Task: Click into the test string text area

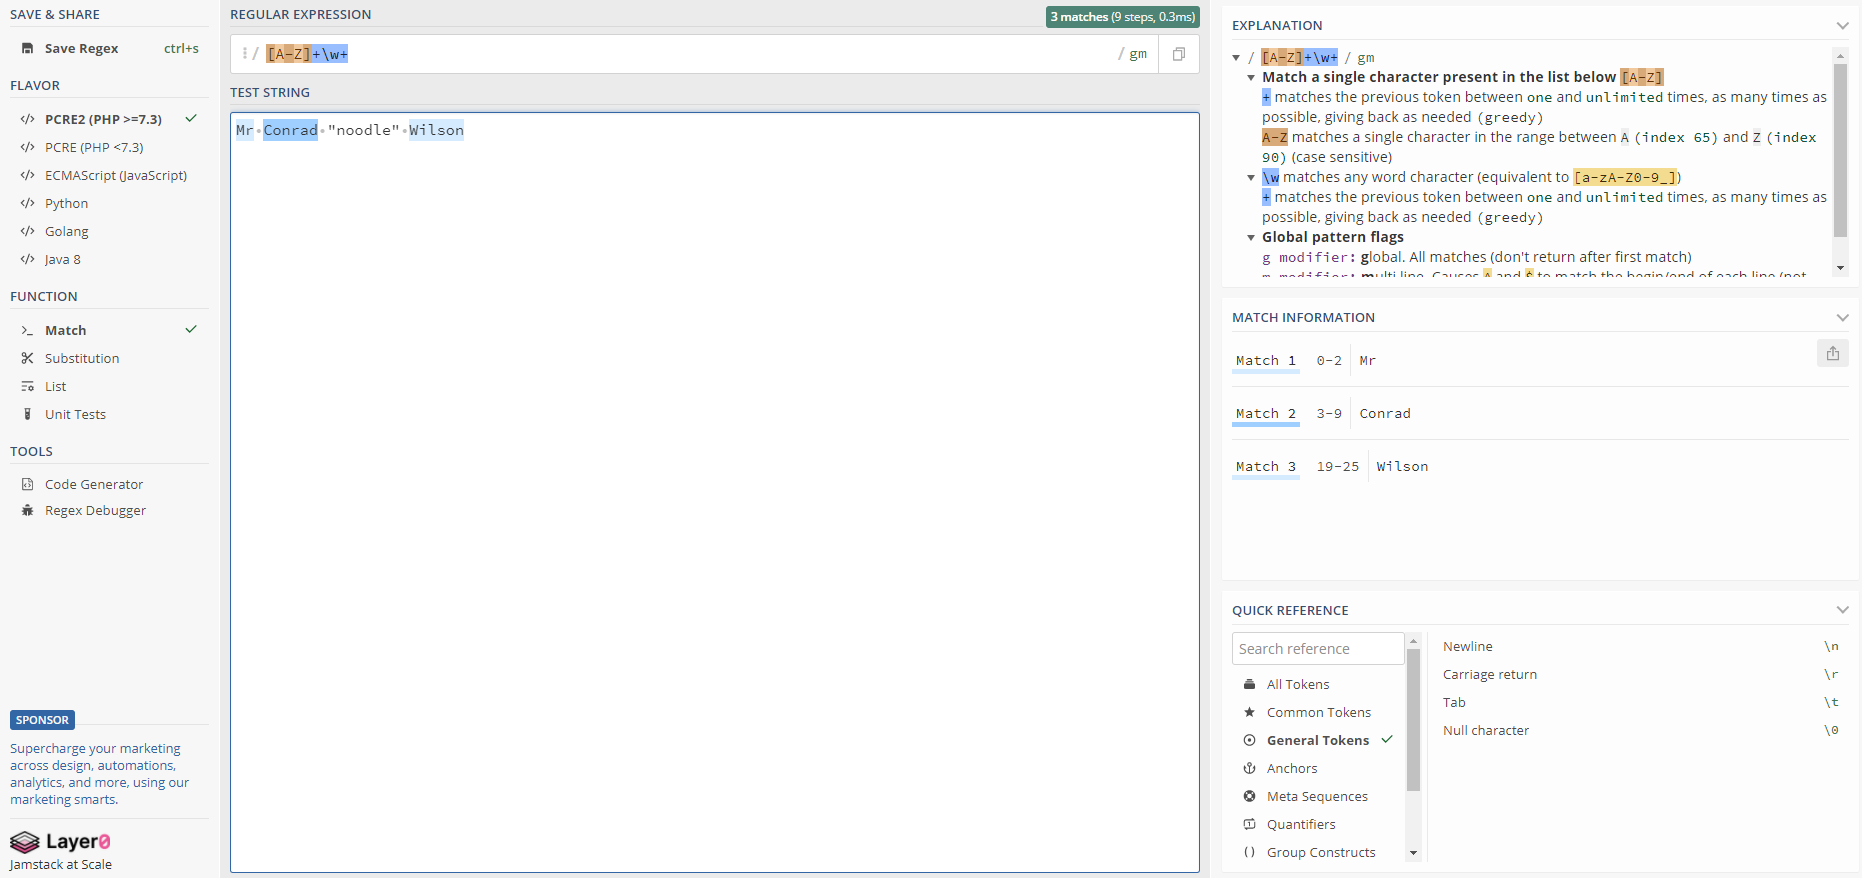Action: coord(715,492)
